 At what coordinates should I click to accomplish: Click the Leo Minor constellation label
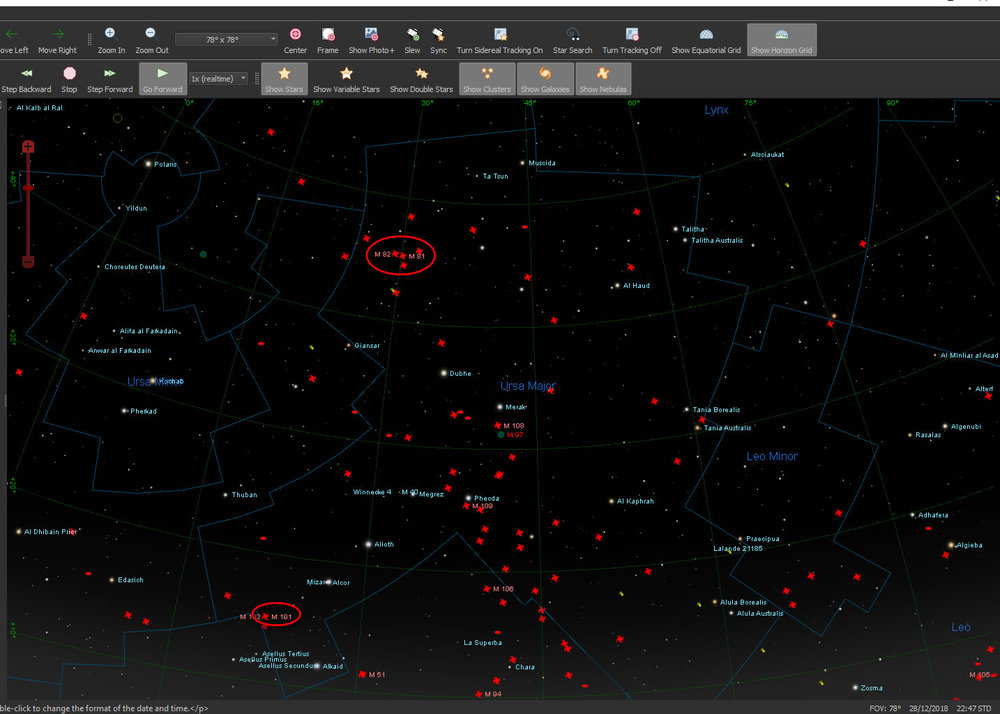(x=772, y=456)
